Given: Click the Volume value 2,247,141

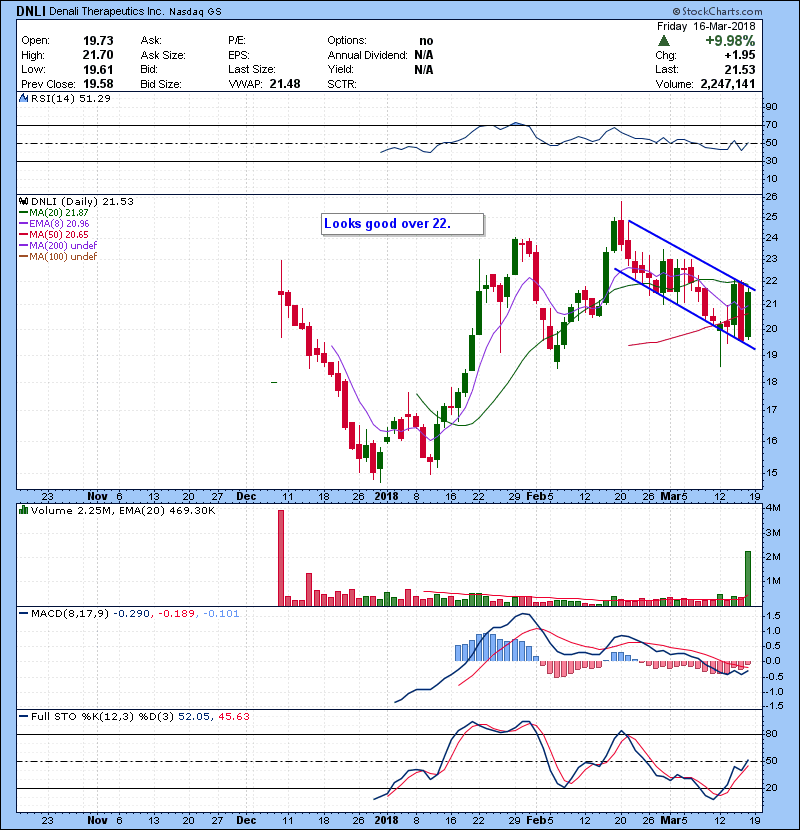Looking at the screenshot, I should point(728,84).
